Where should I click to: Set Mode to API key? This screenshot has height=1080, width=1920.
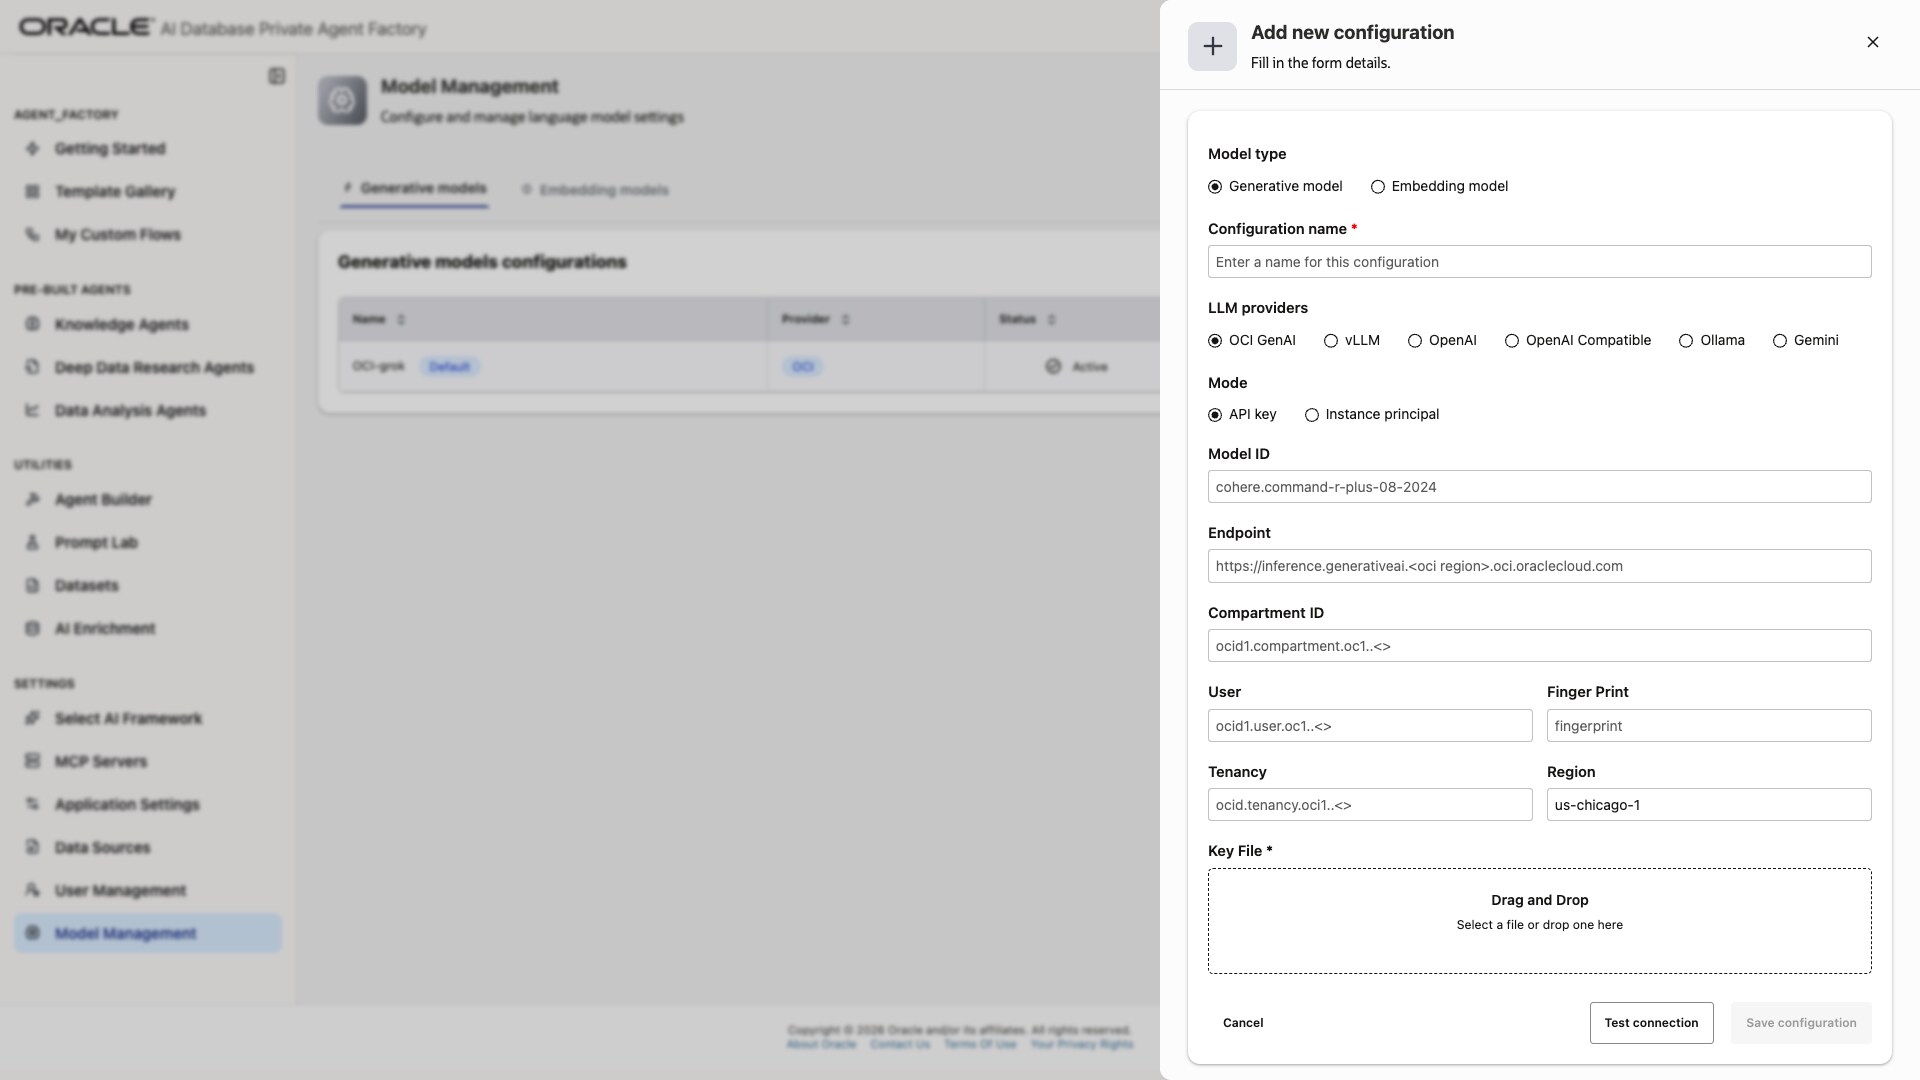(x=1215, y=415)
